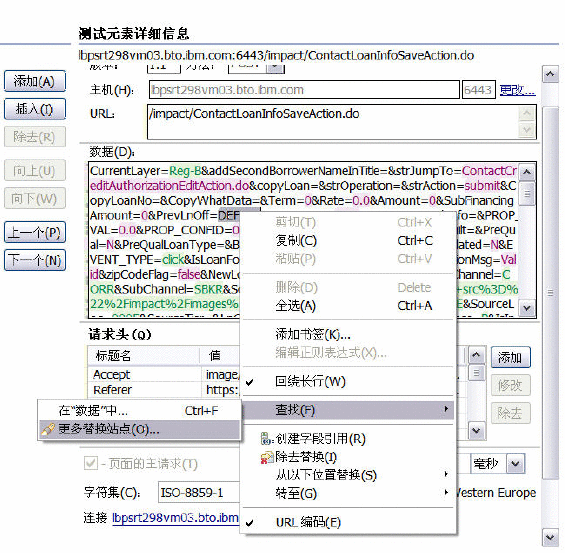Select 更多替换站点(O) with the highlighter icon

pyautogui.click(x=139, y=429)
